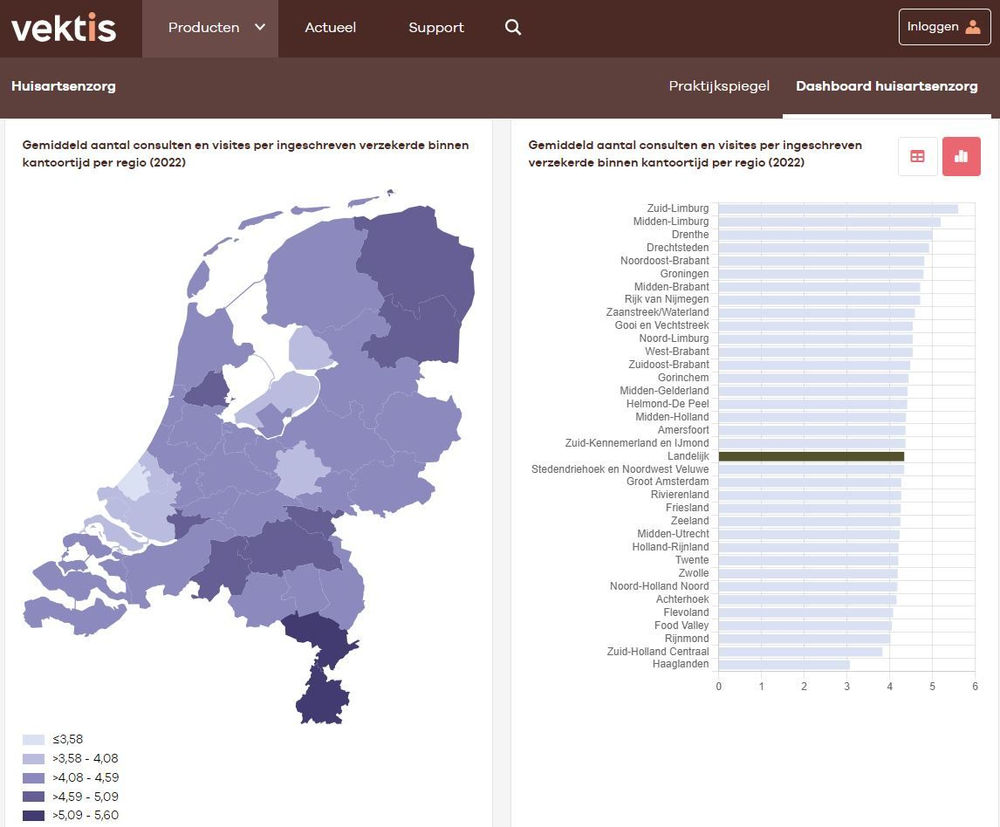Select the Dashboard huisartsenzorg tab
The width and height of the screenshot is (1000, 827).
pos(885,87)
